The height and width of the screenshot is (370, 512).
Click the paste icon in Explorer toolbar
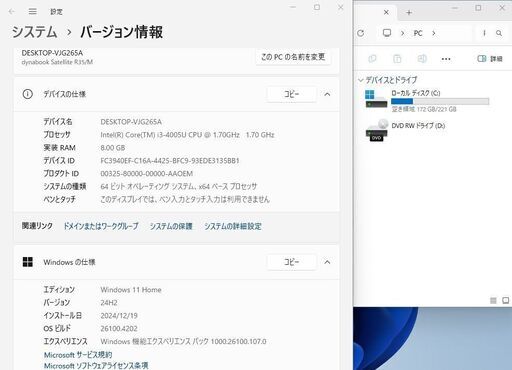click(x=397, y=59)
